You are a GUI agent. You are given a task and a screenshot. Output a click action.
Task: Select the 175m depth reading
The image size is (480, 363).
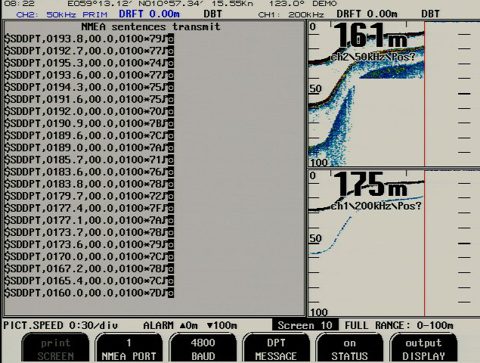(x=370, y=184)
